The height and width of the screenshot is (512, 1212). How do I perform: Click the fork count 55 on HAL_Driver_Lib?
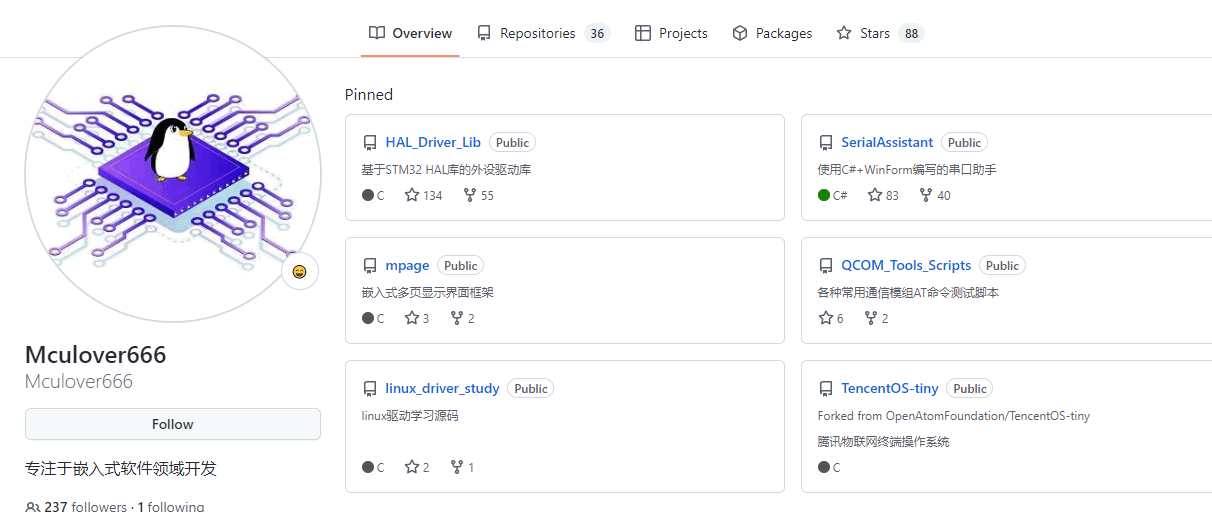click(478, 195)
